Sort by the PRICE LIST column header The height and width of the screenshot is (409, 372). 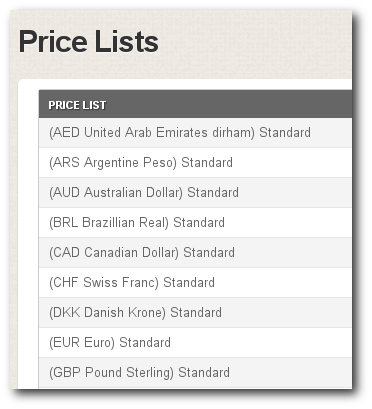tap(77, 105)
